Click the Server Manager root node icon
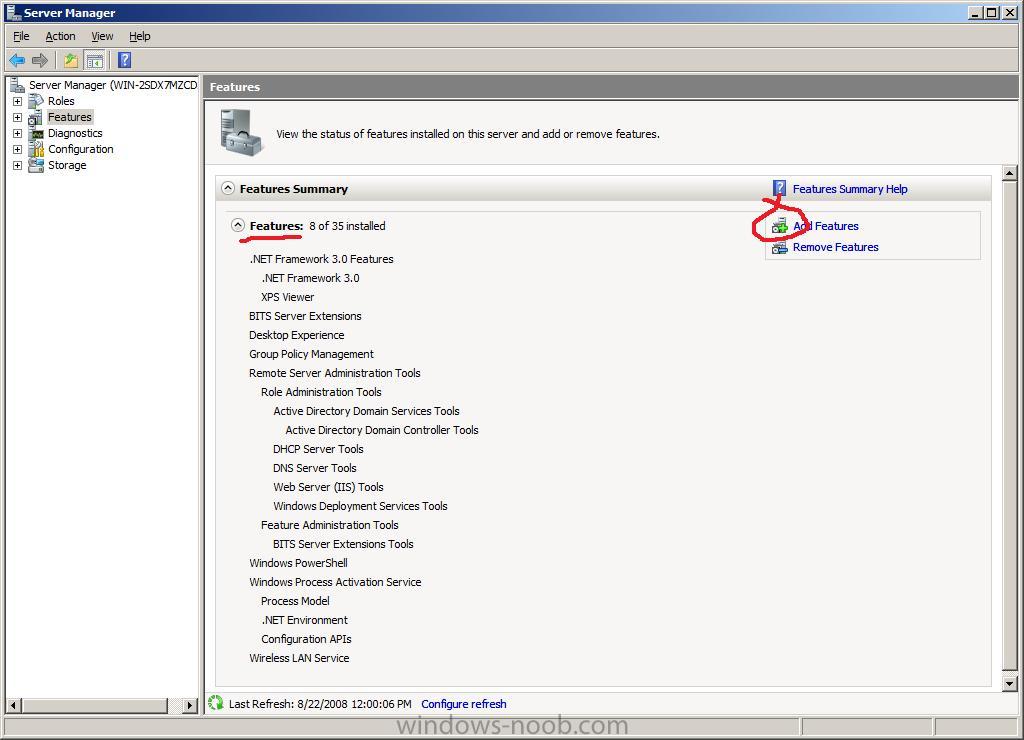The image size is (1024, 740). (17, 85)
